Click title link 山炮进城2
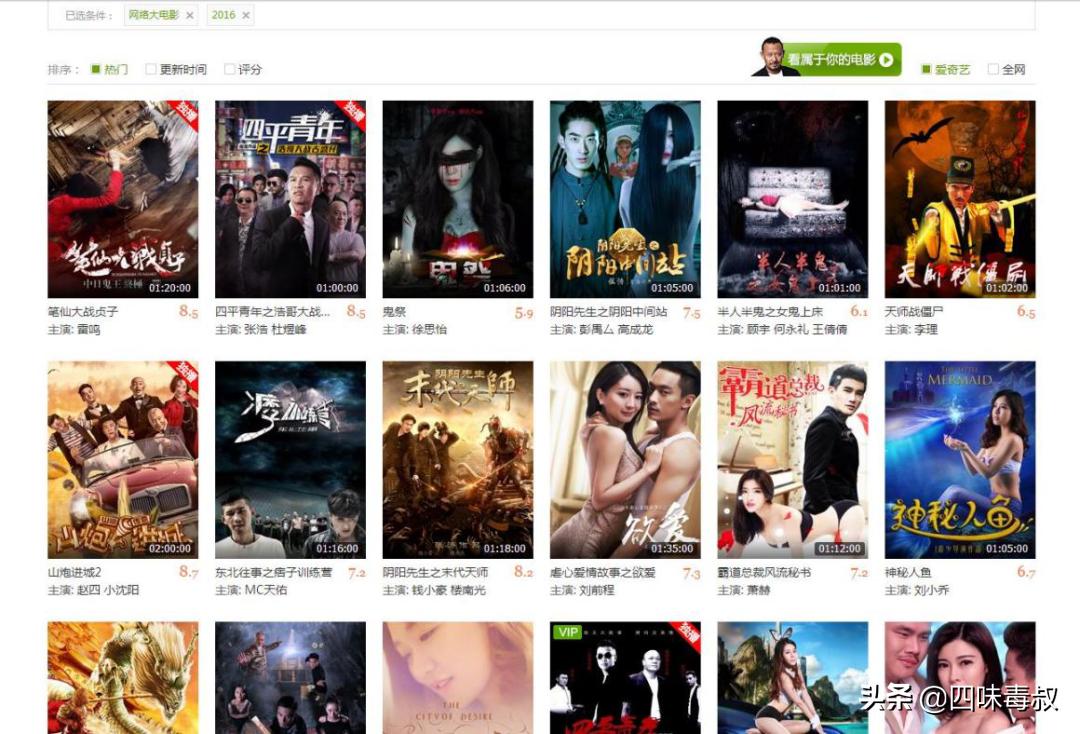Screen dimensions: 1080x734 tap(74, 572)
